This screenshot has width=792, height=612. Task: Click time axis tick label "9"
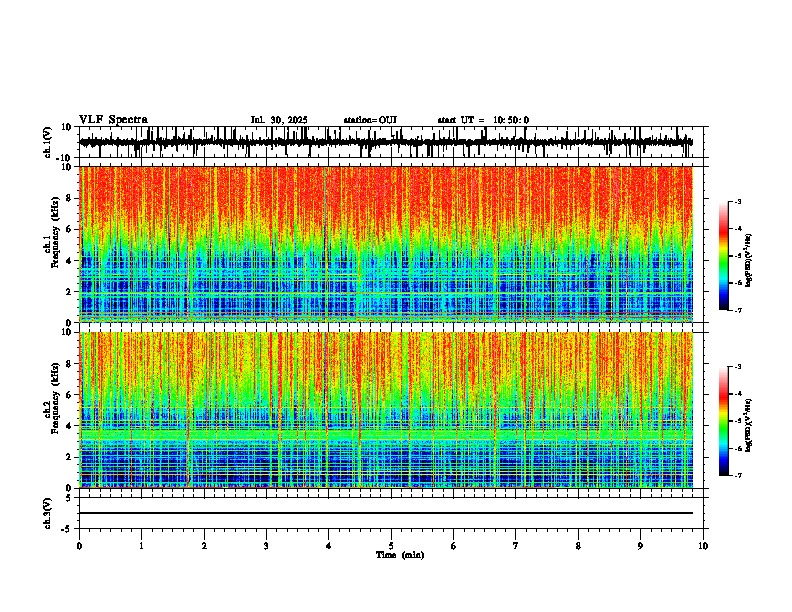[x=640, y=546]
